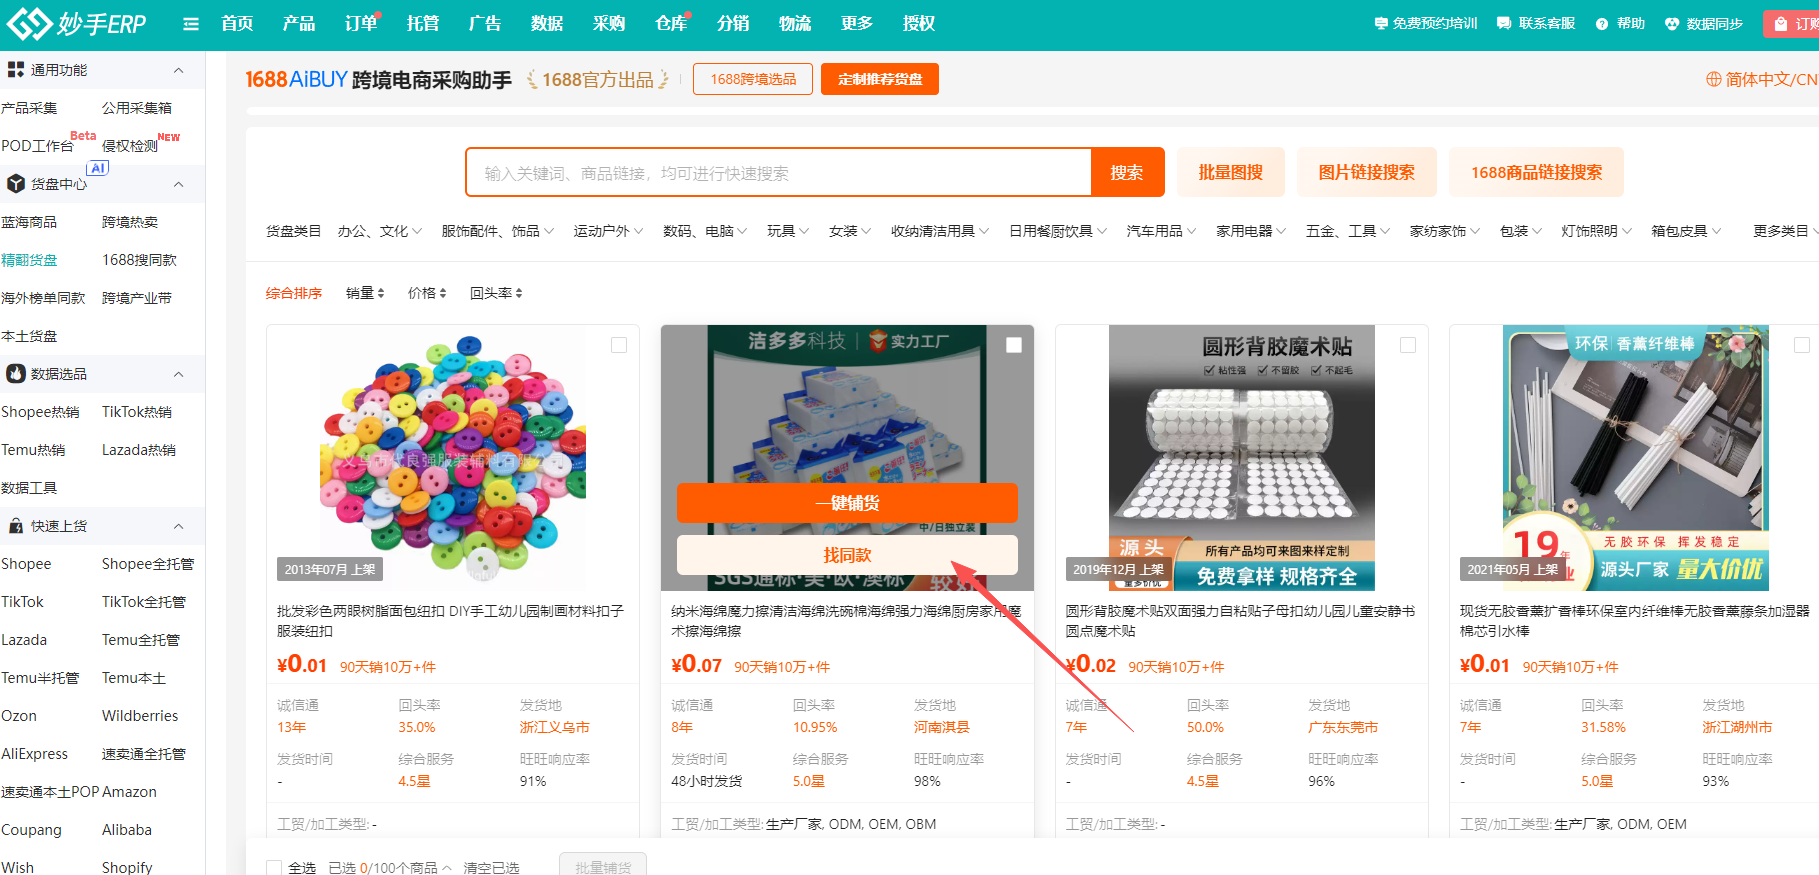Open the 订单 menu
The width and height of the screenshot is (1819, 875).
tap(361, 23)
